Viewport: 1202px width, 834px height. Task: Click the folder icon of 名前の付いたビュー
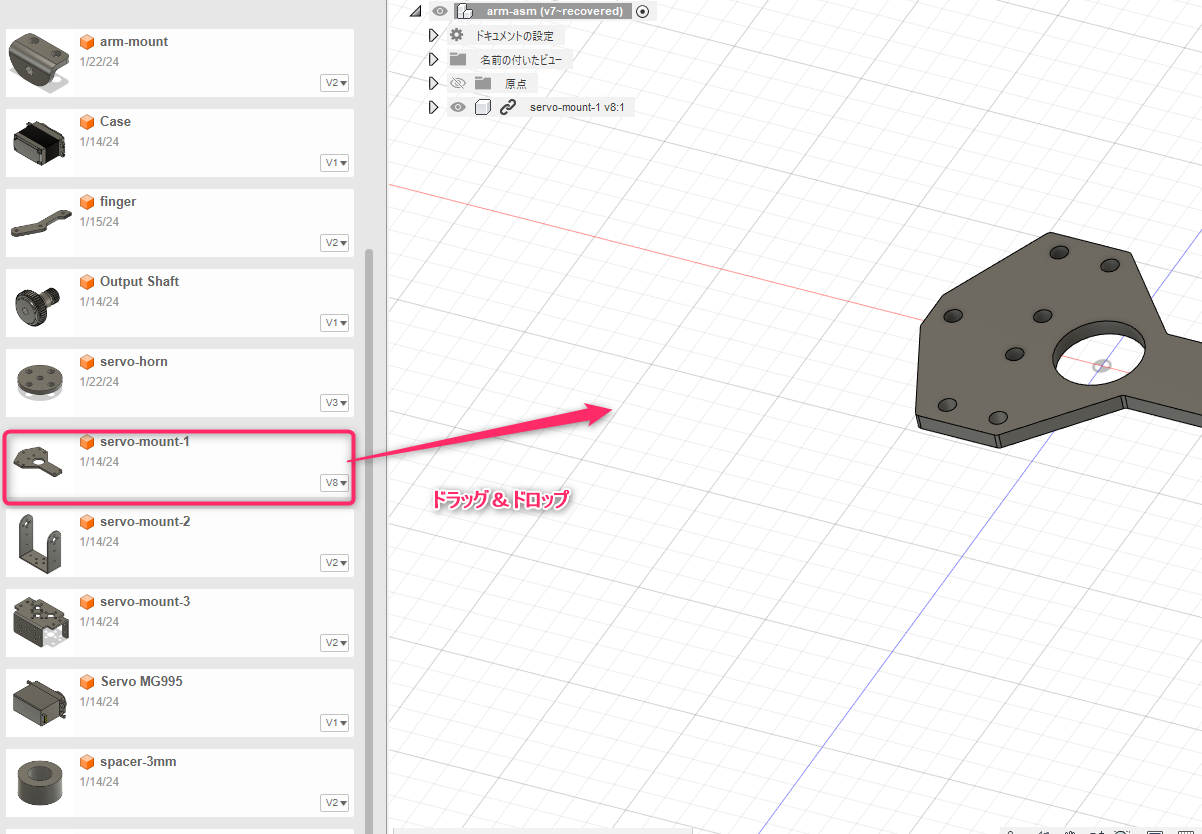[458, 59]
